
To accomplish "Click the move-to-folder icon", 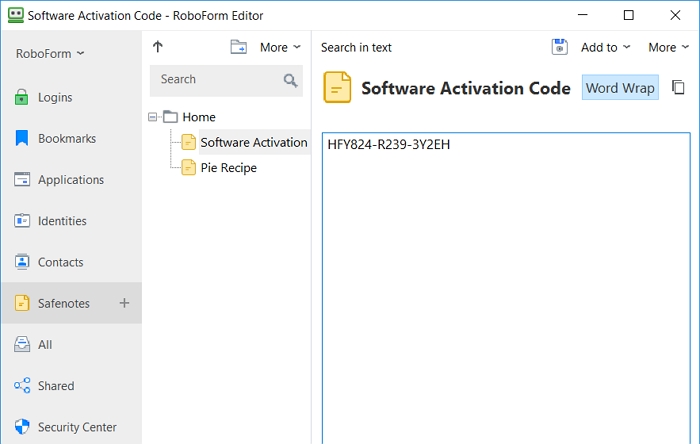I will (238, 47).
